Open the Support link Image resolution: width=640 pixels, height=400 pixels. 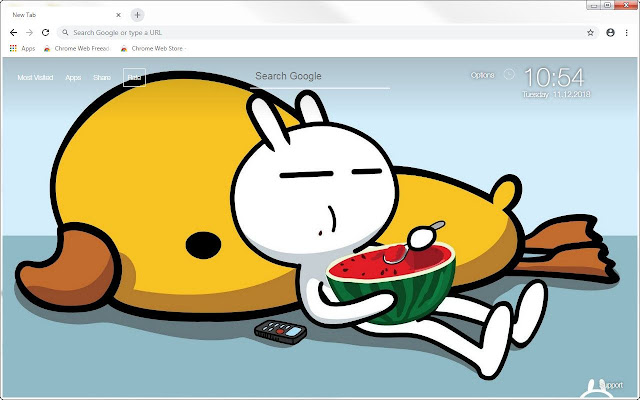[x=611, y=385]
